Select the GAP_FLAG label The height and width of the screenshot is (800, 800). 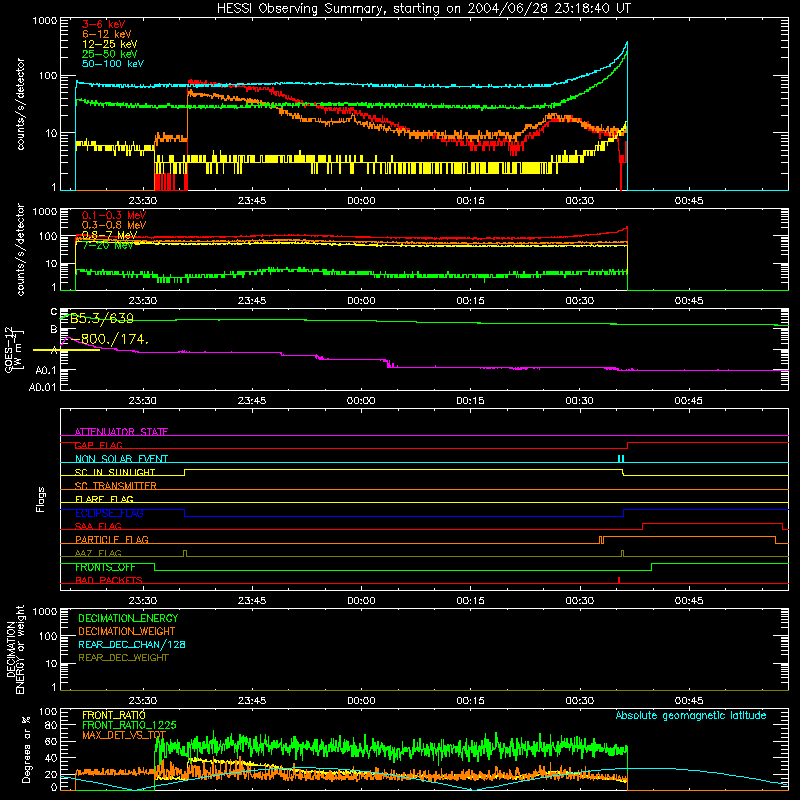point(98,445)
